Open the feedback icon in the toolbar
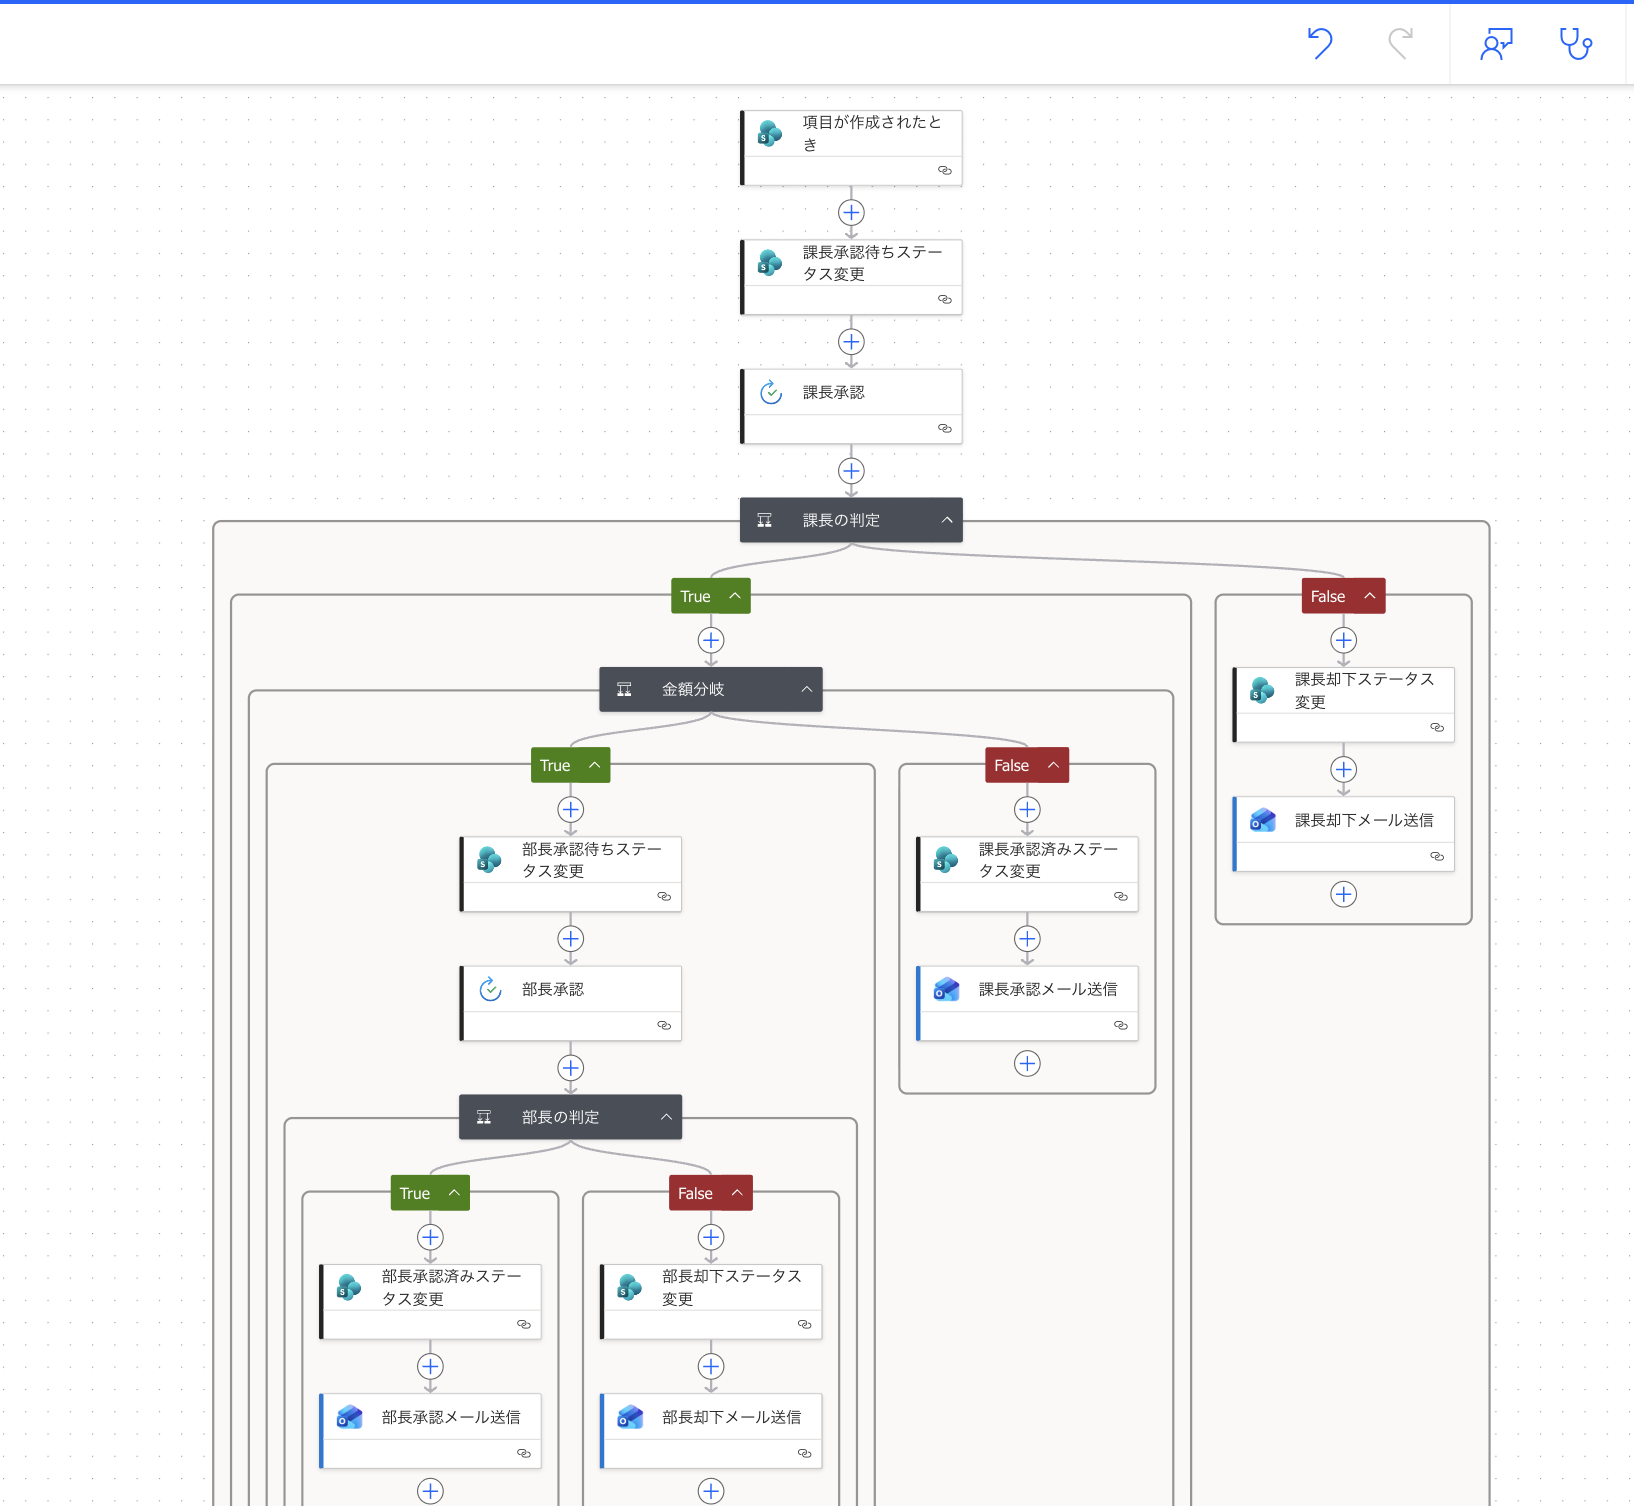 click(1496, 44)
